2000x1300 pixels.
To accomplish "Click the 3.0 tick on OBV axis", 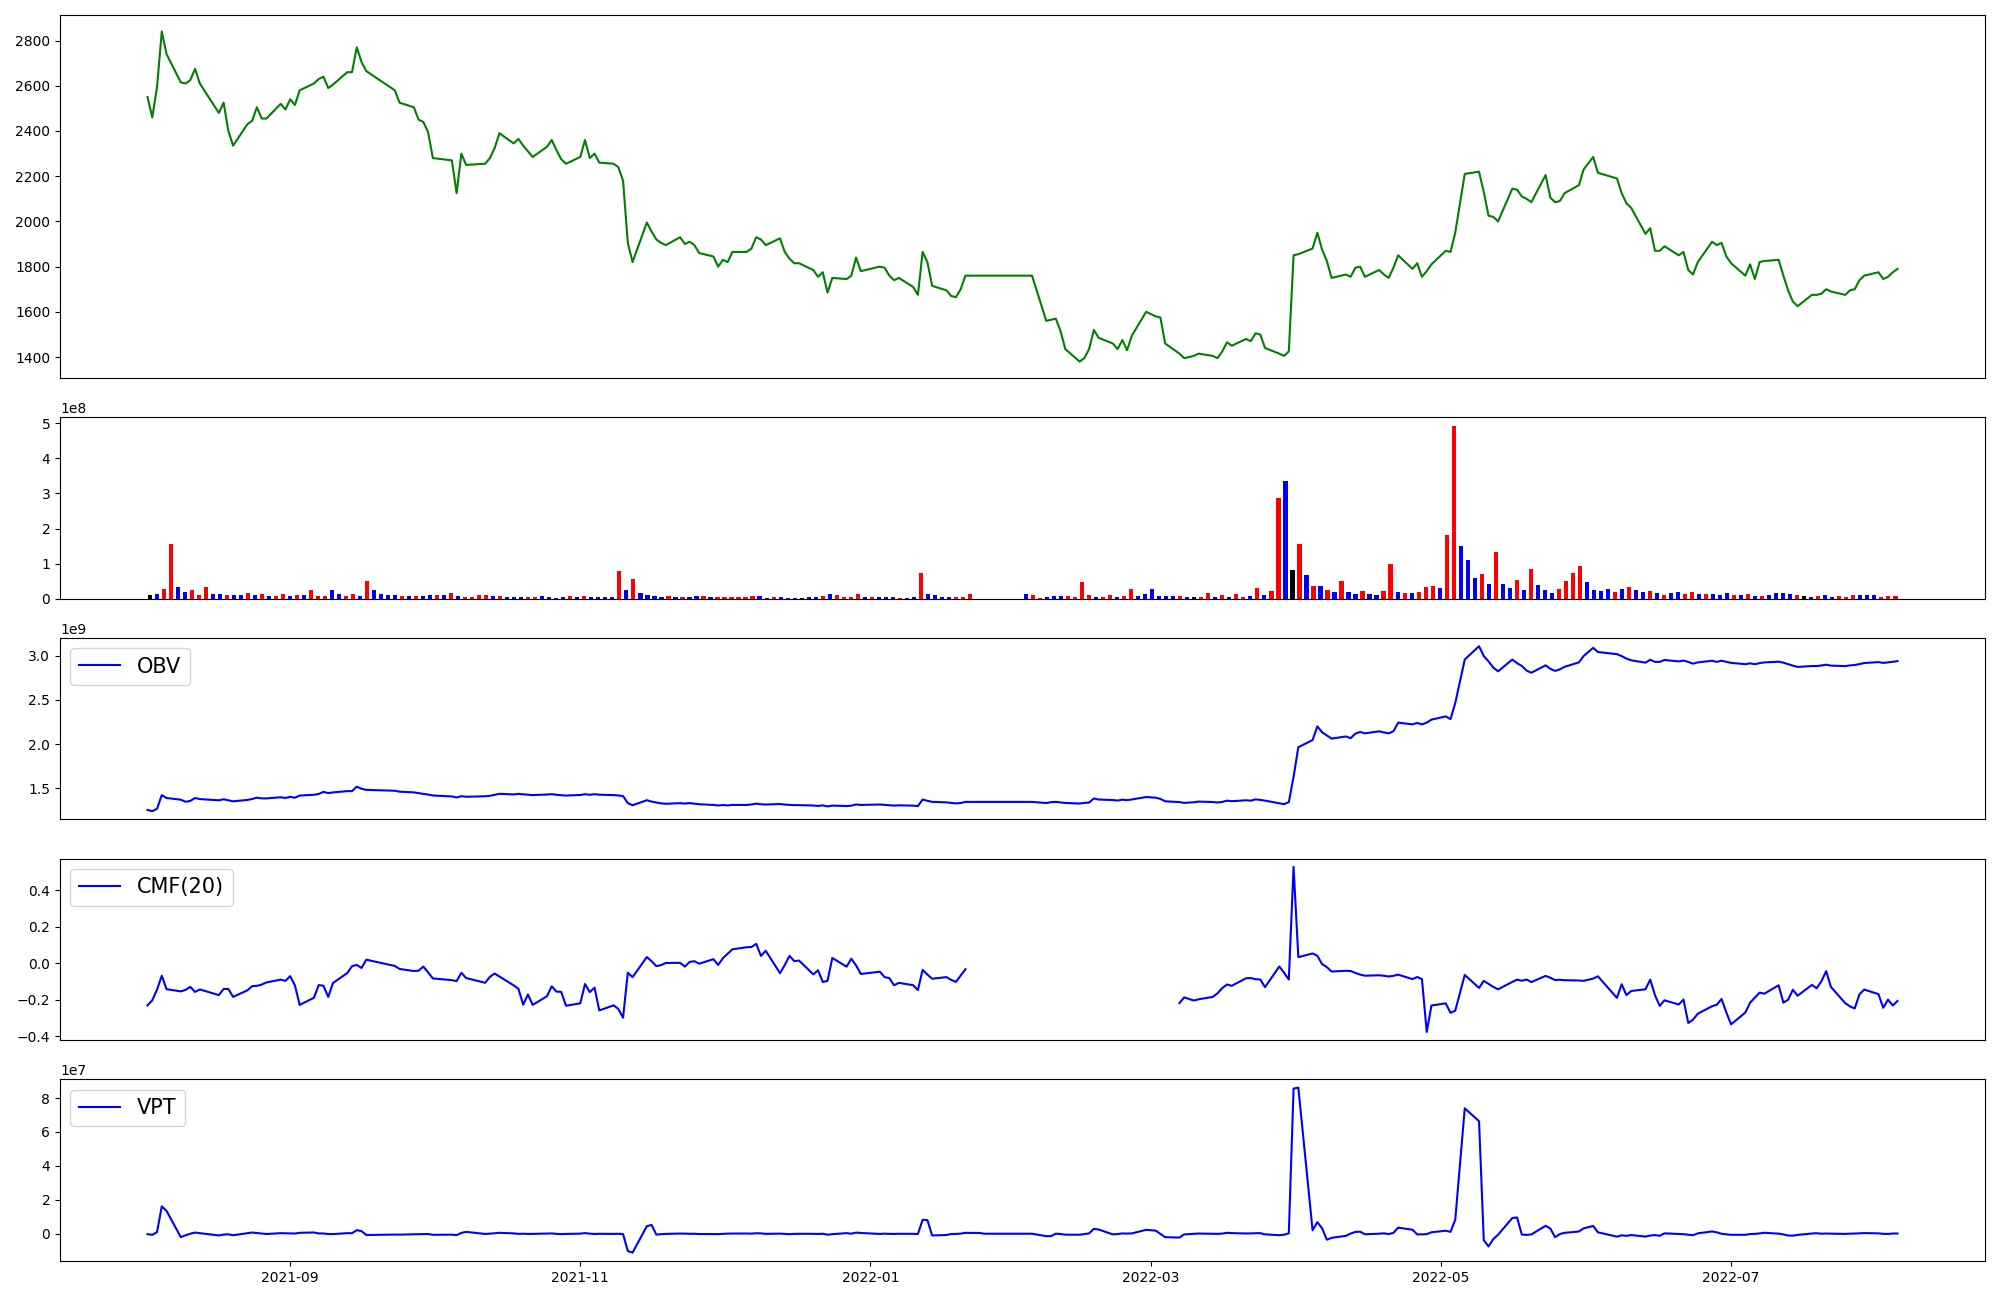I will click(x=39, y=656).
